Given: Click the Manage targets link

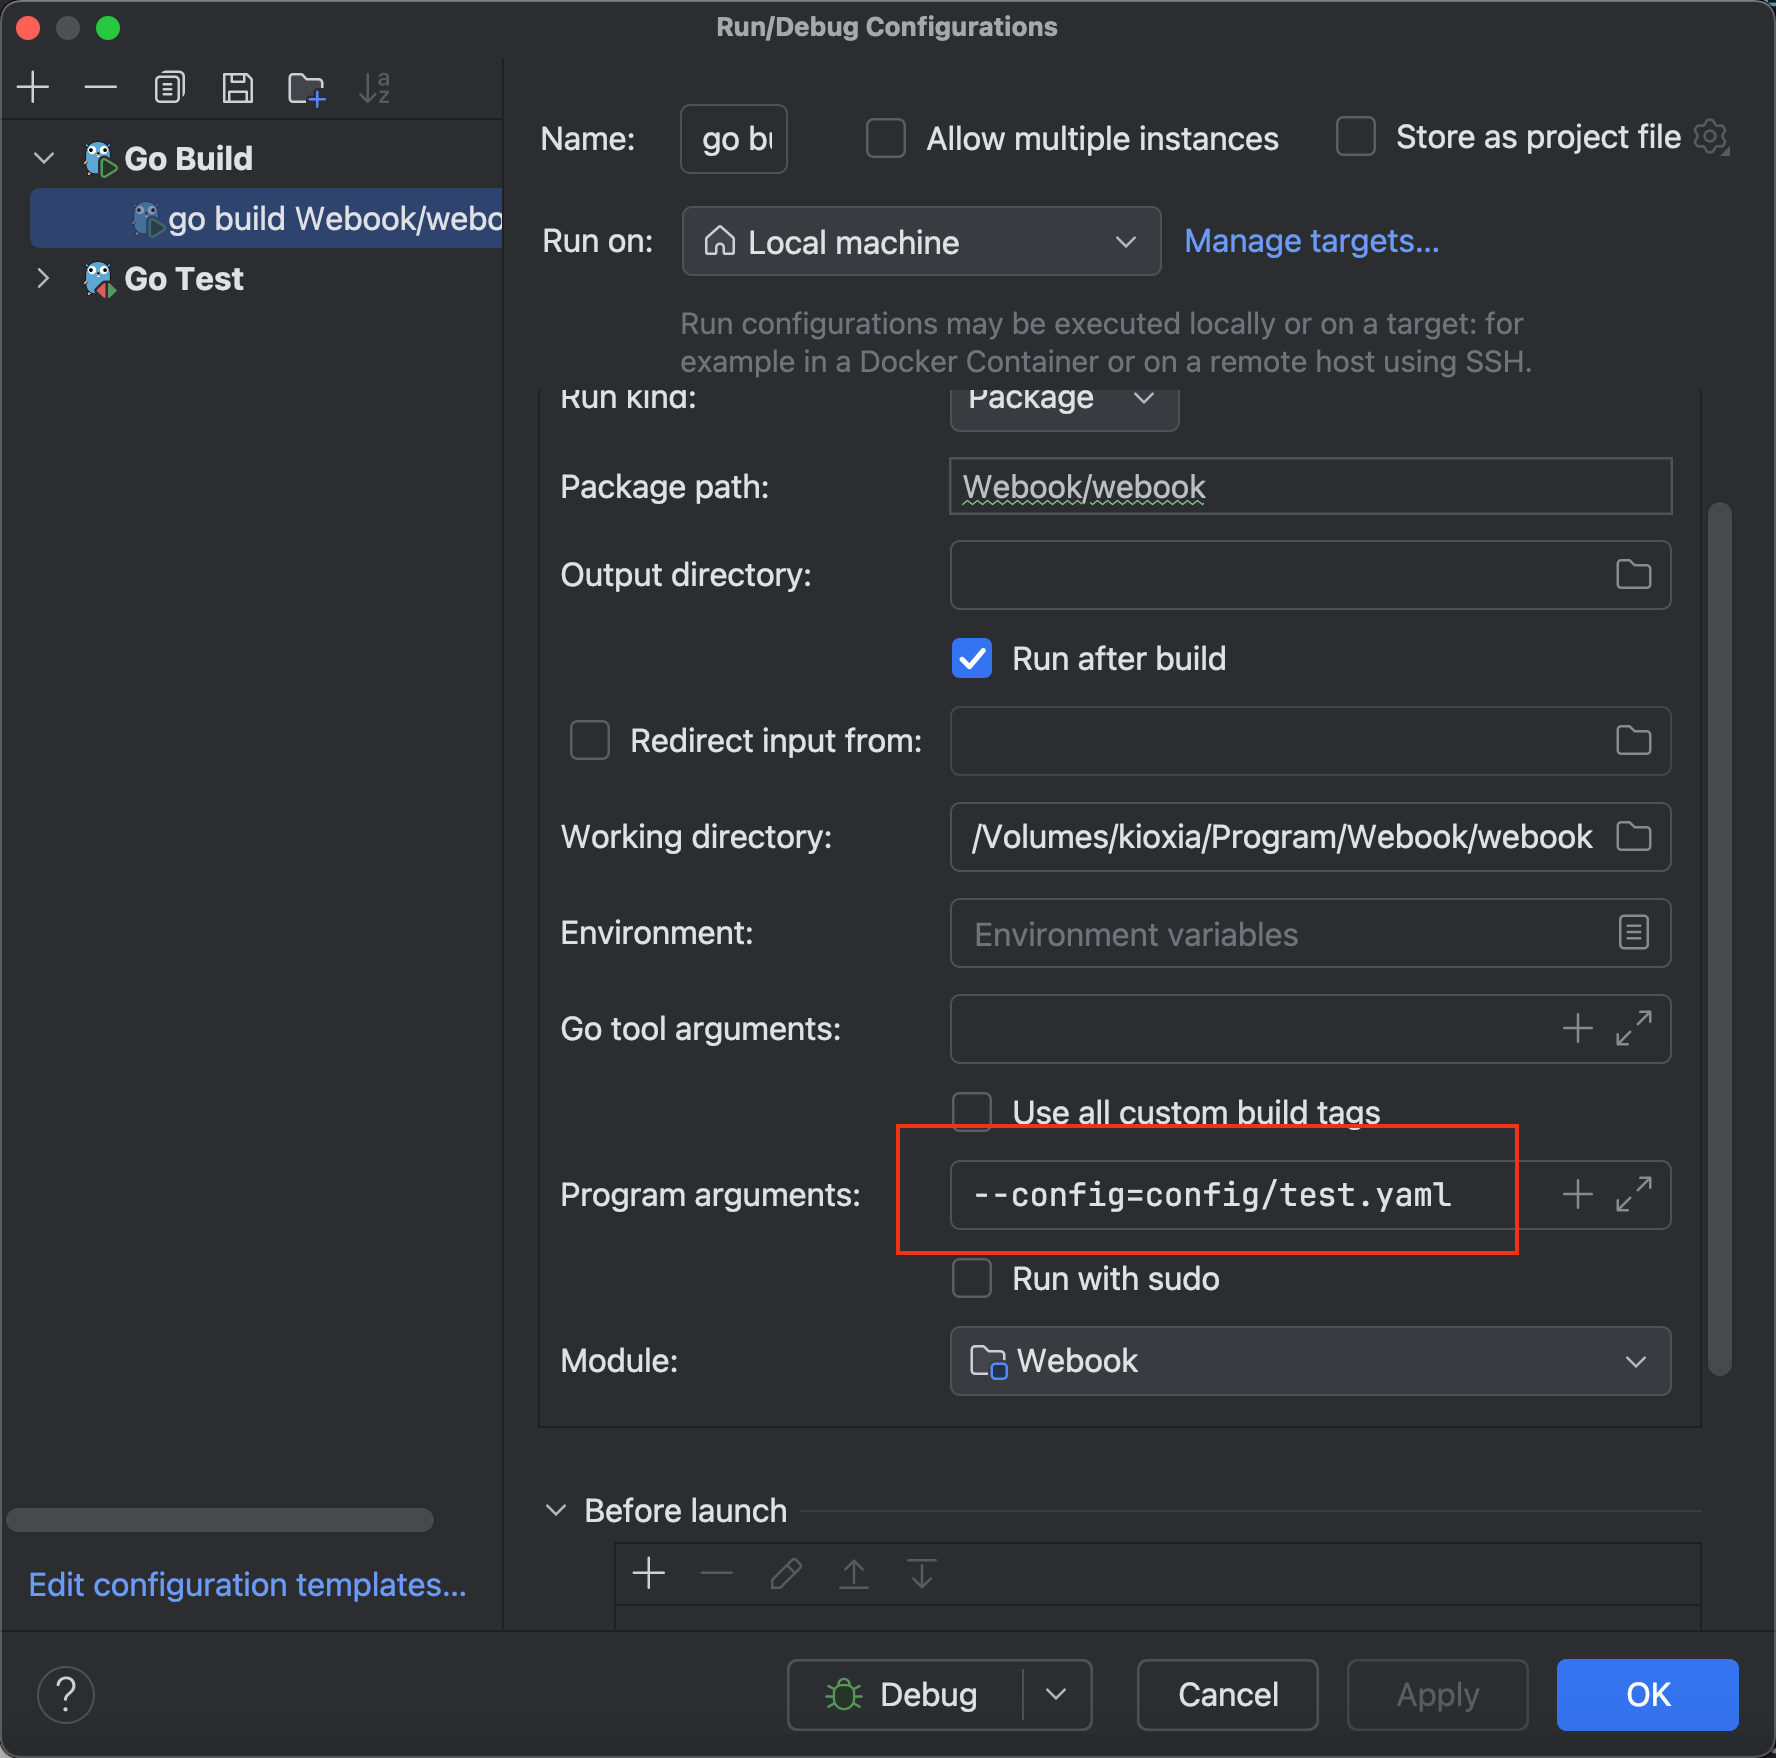Looking at the screenshot, I should 1311,241.
